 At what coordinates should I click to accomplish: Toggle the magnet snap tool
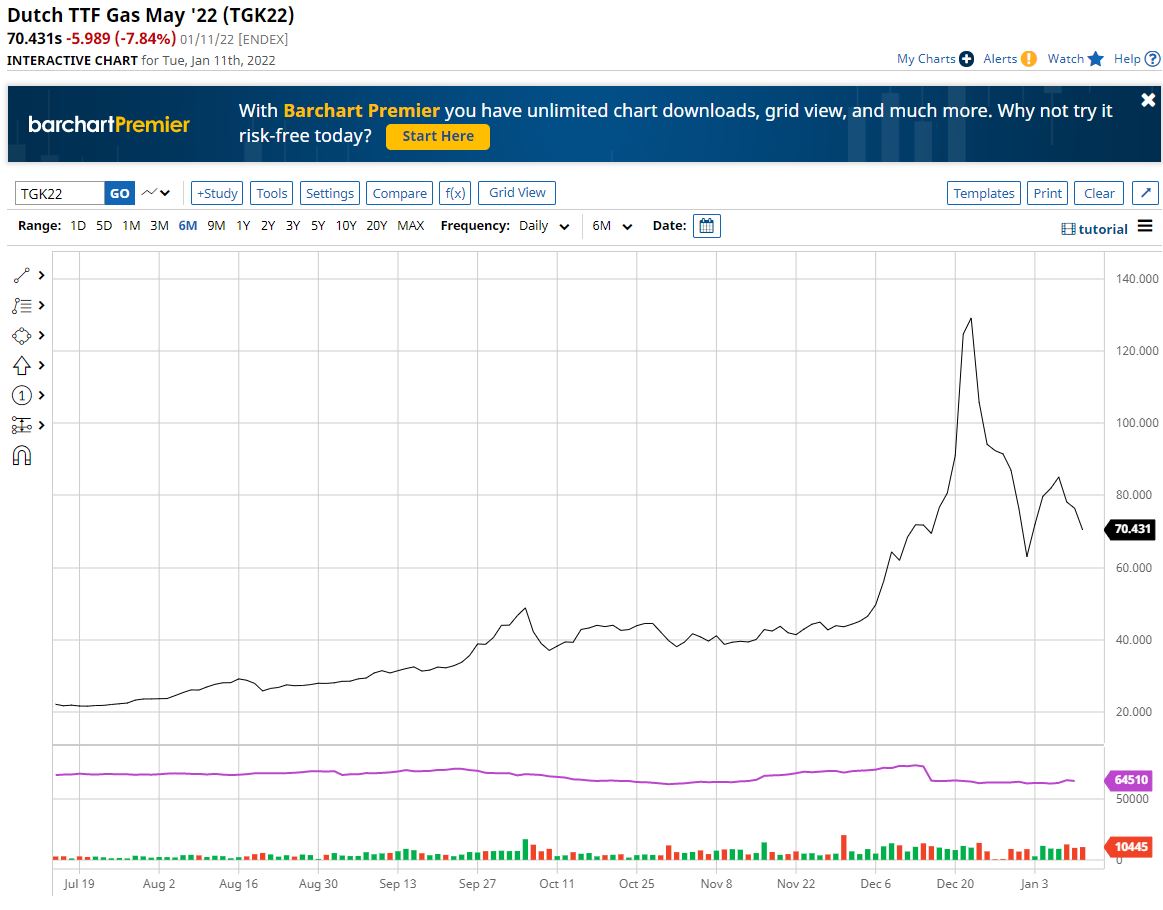(x=22, y=455)
